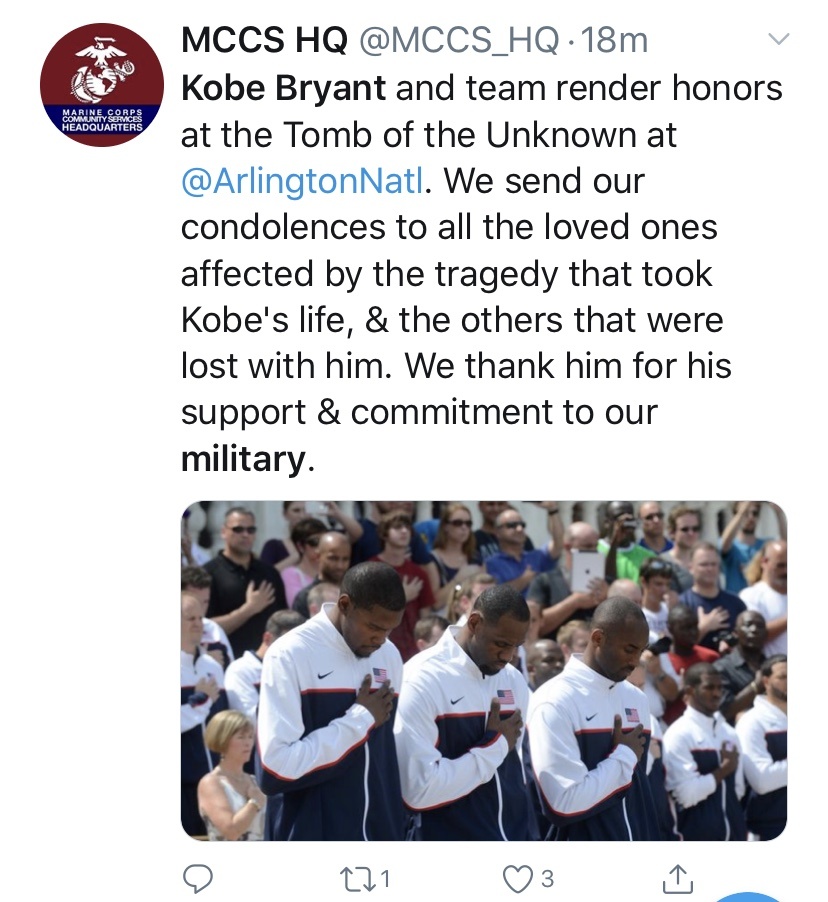Click the 18m timestamp
Image resolution: width=828 pixels, height=902 pixels.
pyautogui.click(x=614, y=40)
